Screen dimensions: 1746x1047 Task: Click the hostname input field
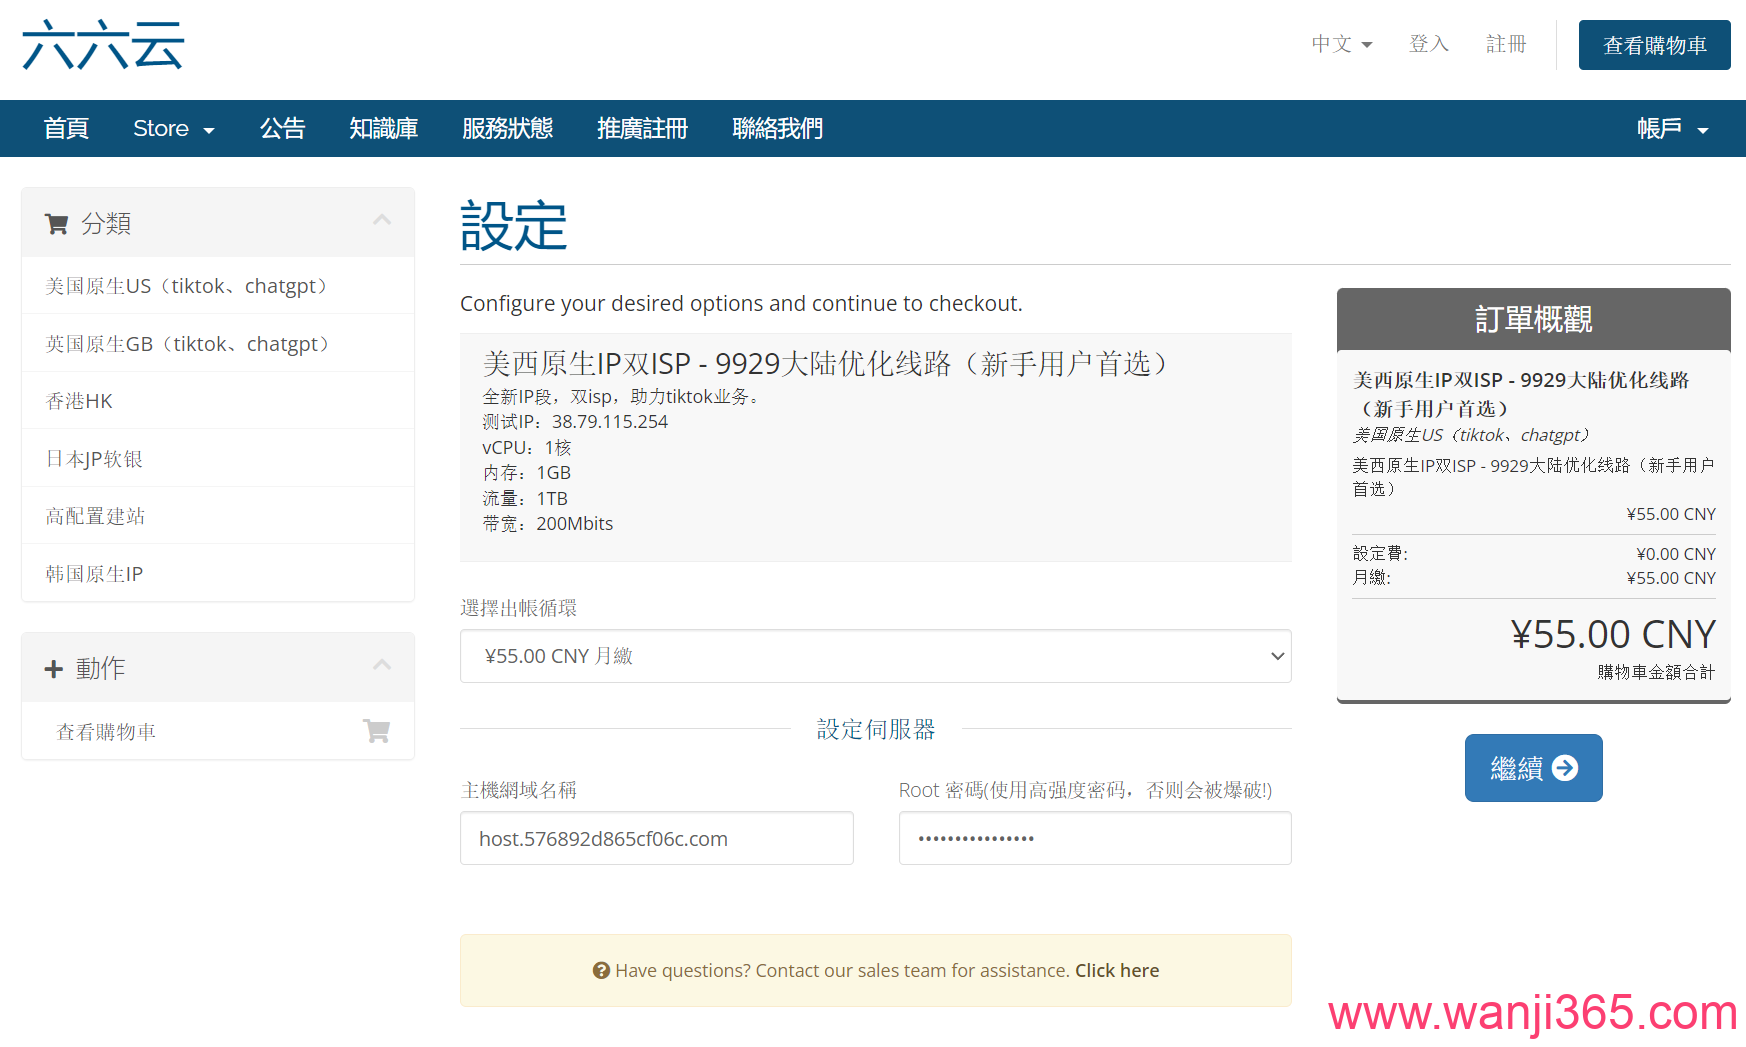pyautogui.click(x=656, y=838)
